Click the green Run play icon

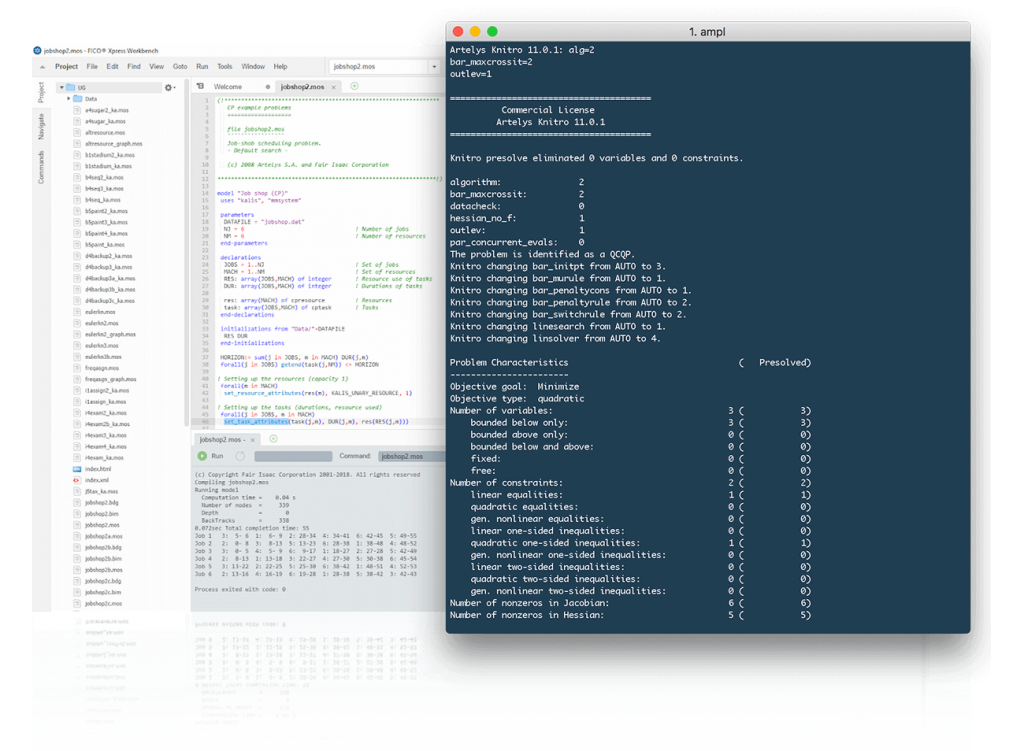(x=202, y=455)
